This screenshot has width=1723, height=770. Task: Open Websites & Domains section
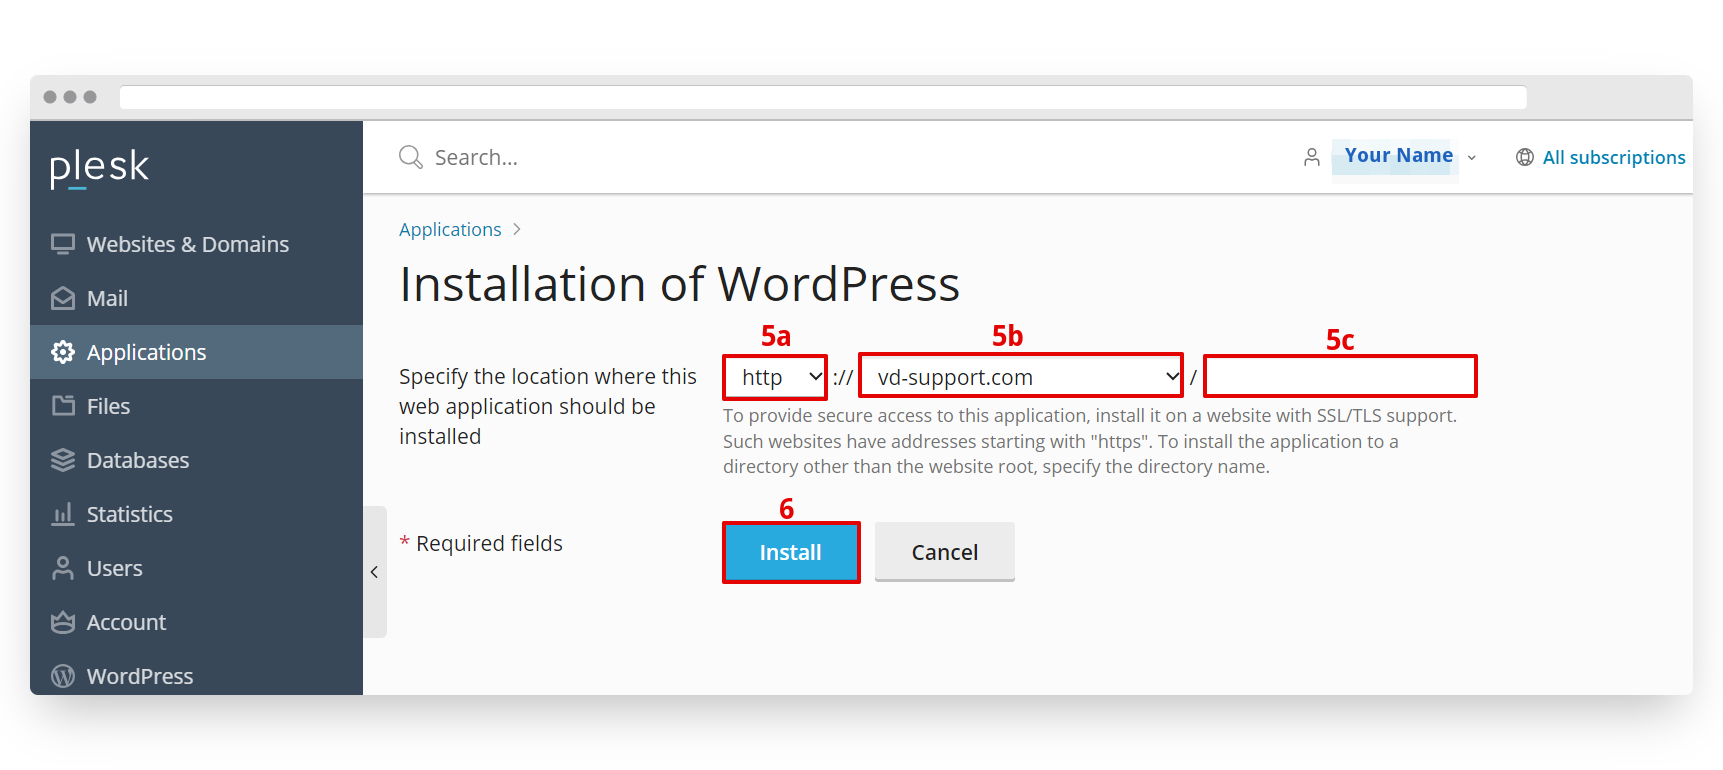pyautogui.click(x=196, y=244)
